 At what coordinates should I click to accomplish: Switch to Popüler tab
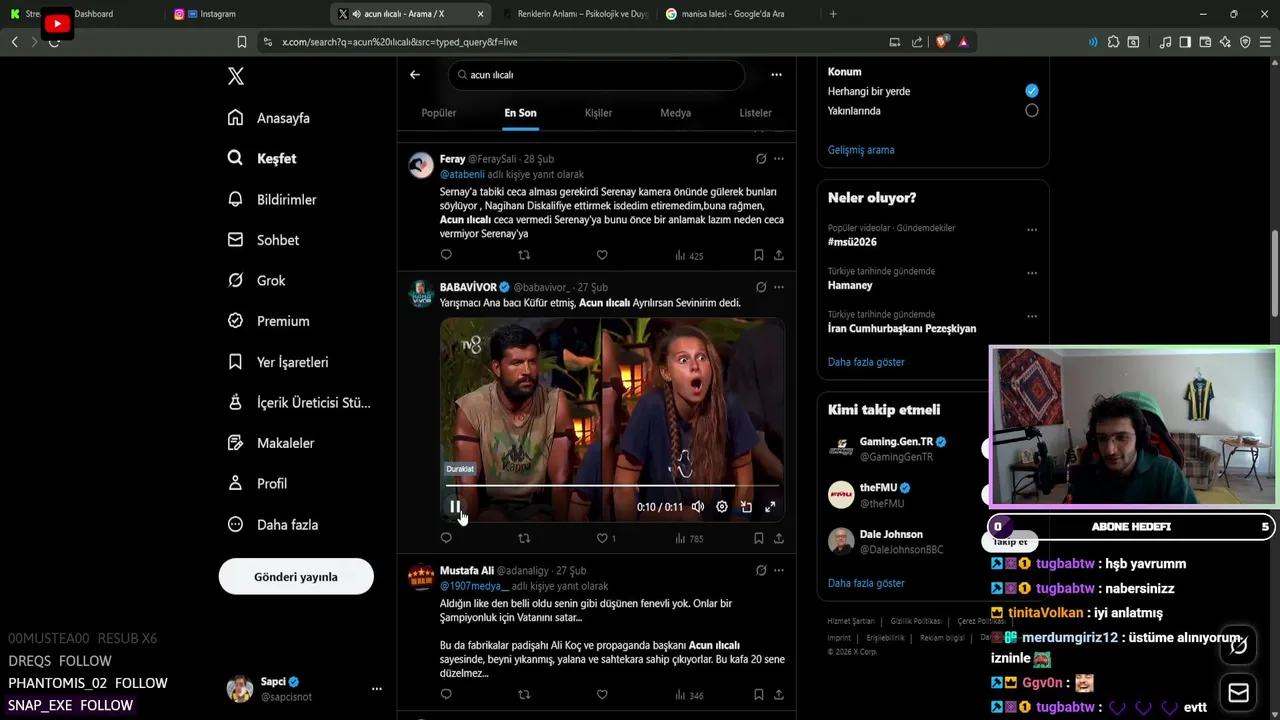click(438, 113)
